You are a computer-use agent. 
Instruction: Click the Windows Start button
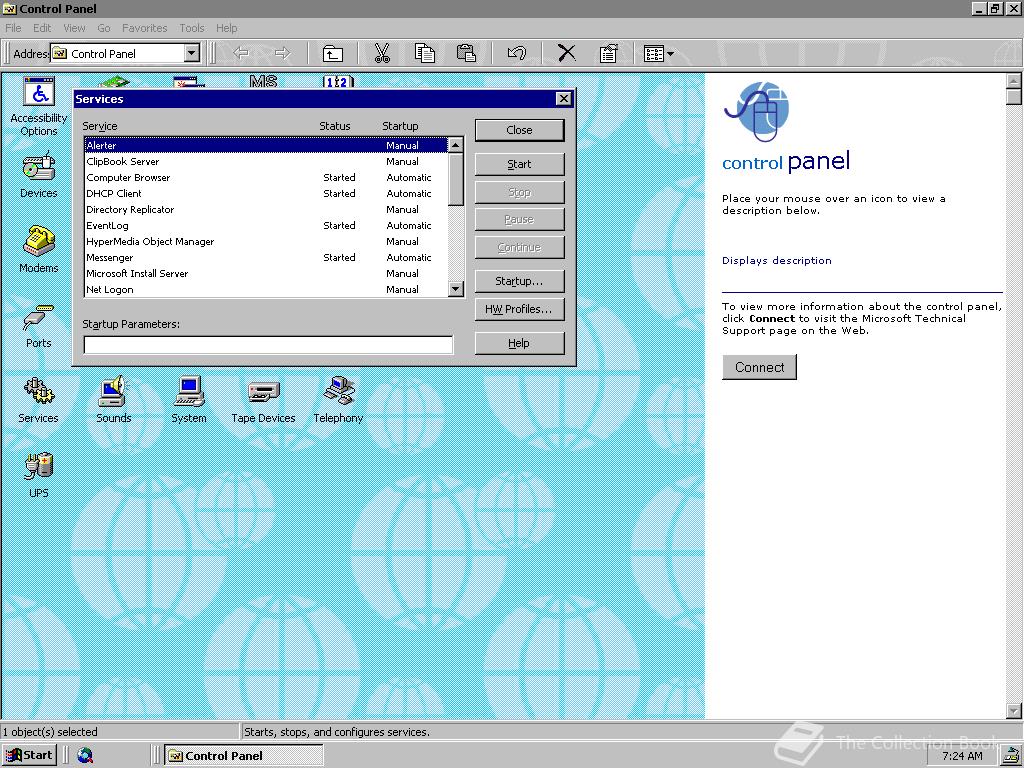pyautogui.click(x=30, y=756)
